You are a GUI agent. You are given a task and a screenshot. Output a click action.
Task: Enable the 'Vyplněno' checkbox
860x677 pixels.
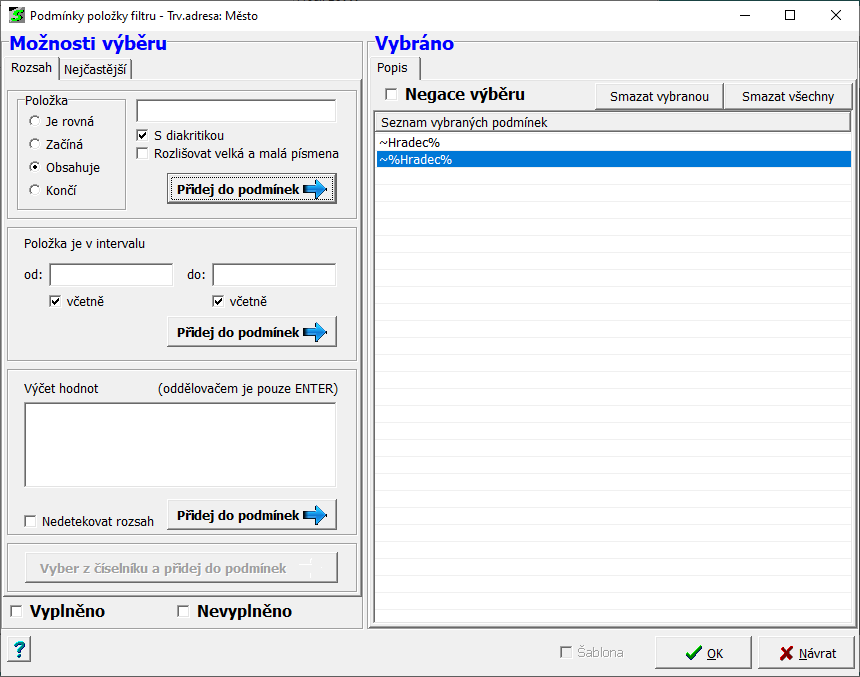pyautogui.click(x=16, y=611)
